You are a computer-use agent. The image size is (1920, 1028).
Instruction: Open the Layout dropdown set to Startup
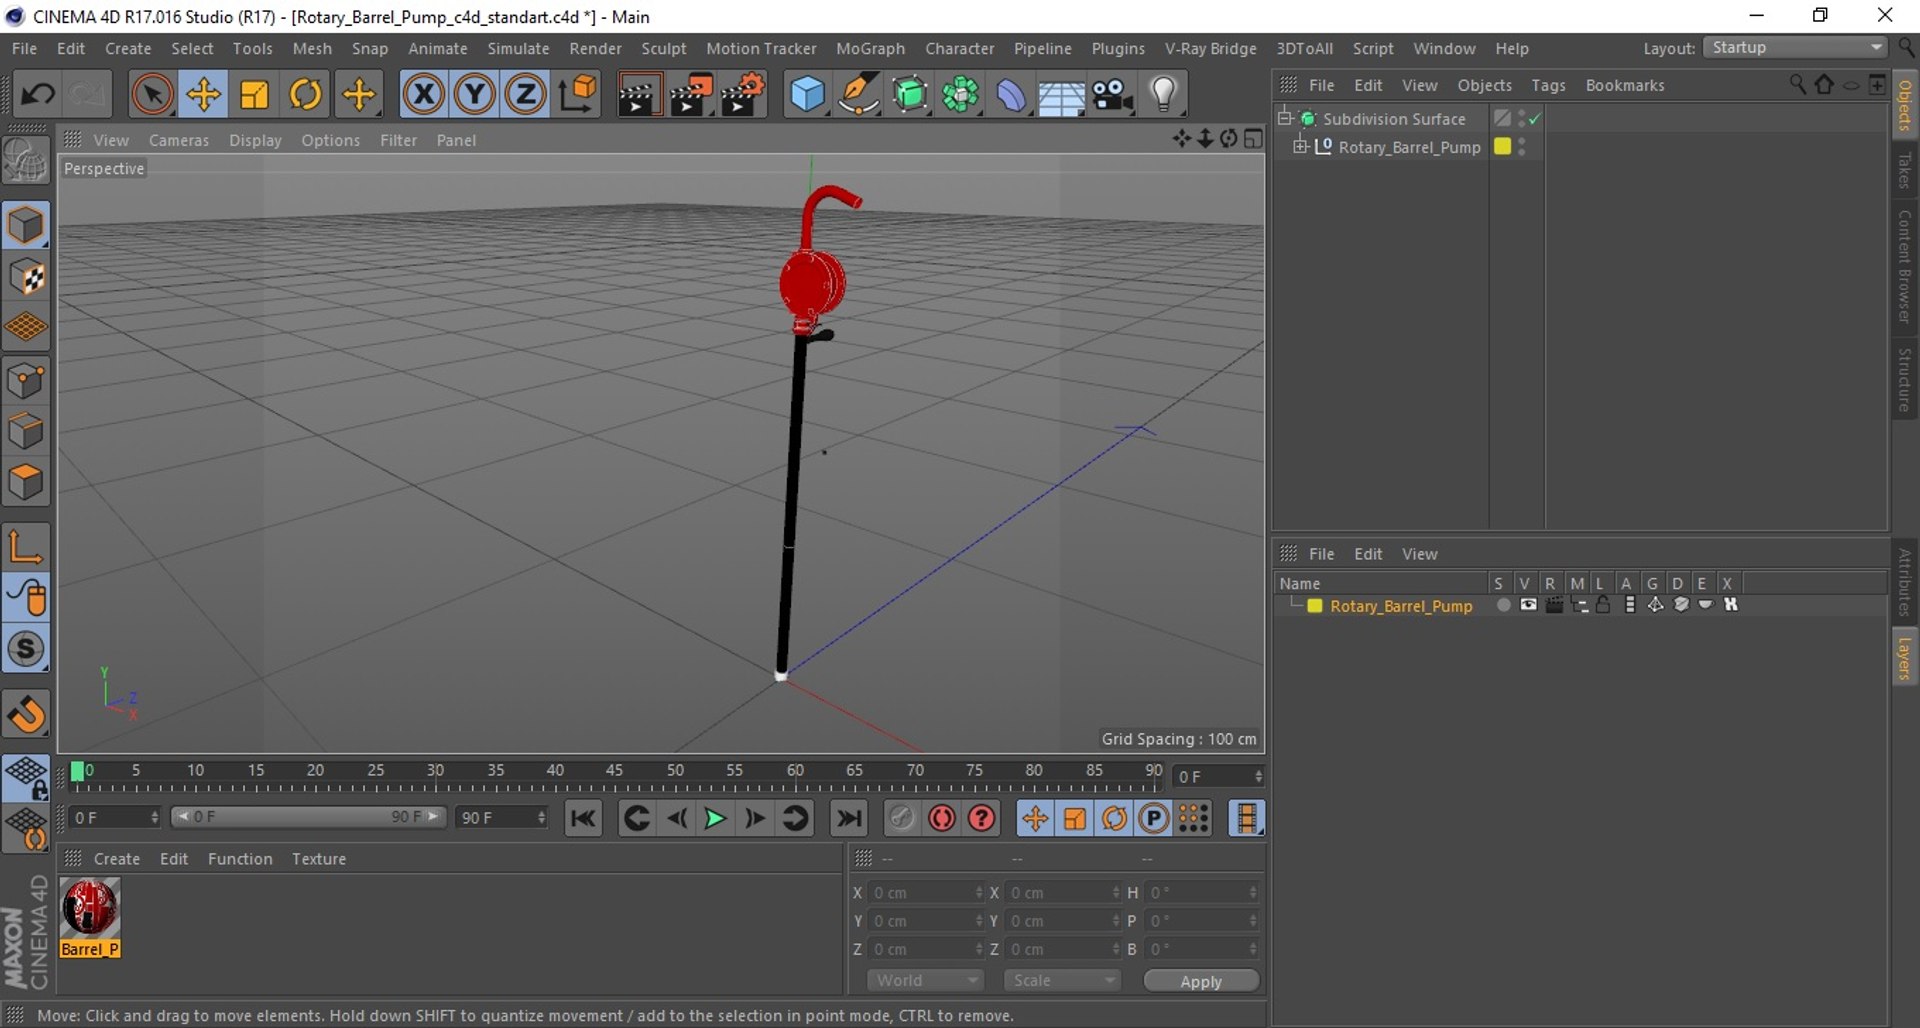coord(1796,48)
